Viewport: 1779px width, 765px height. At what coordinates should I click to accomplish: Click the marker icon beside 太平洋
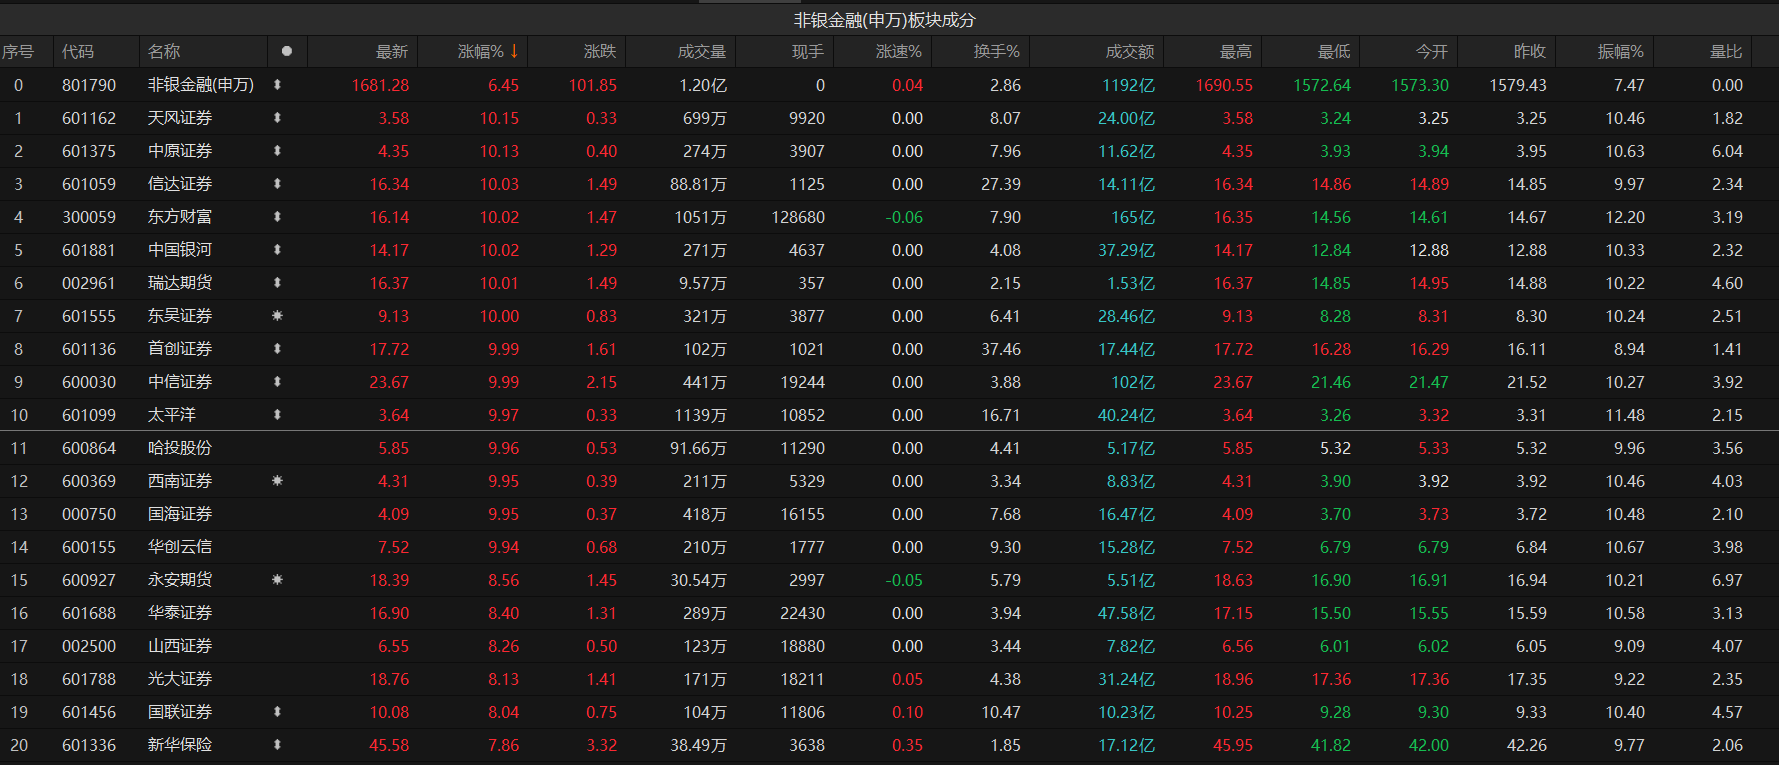(277, 415)
